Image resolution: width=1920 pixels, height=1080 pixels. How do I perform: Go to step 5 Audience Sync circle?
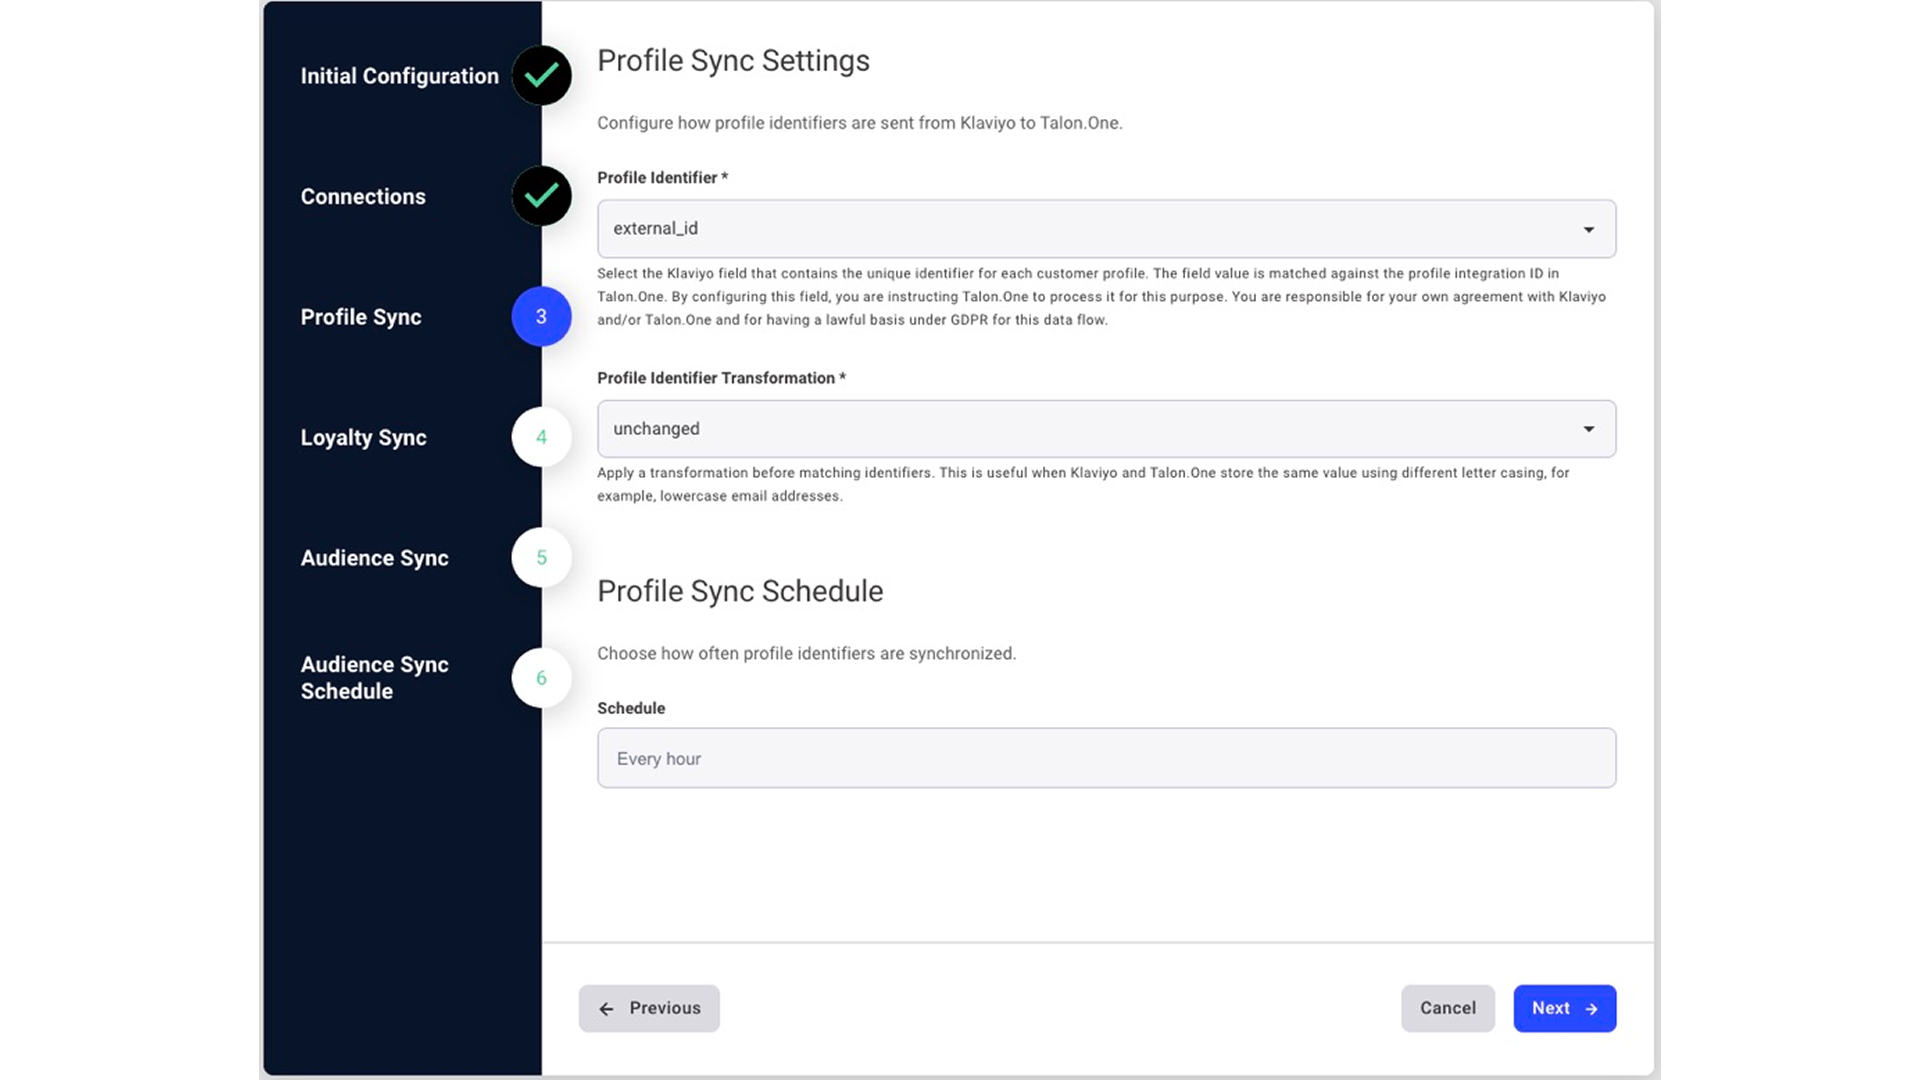tap(541, 558)
